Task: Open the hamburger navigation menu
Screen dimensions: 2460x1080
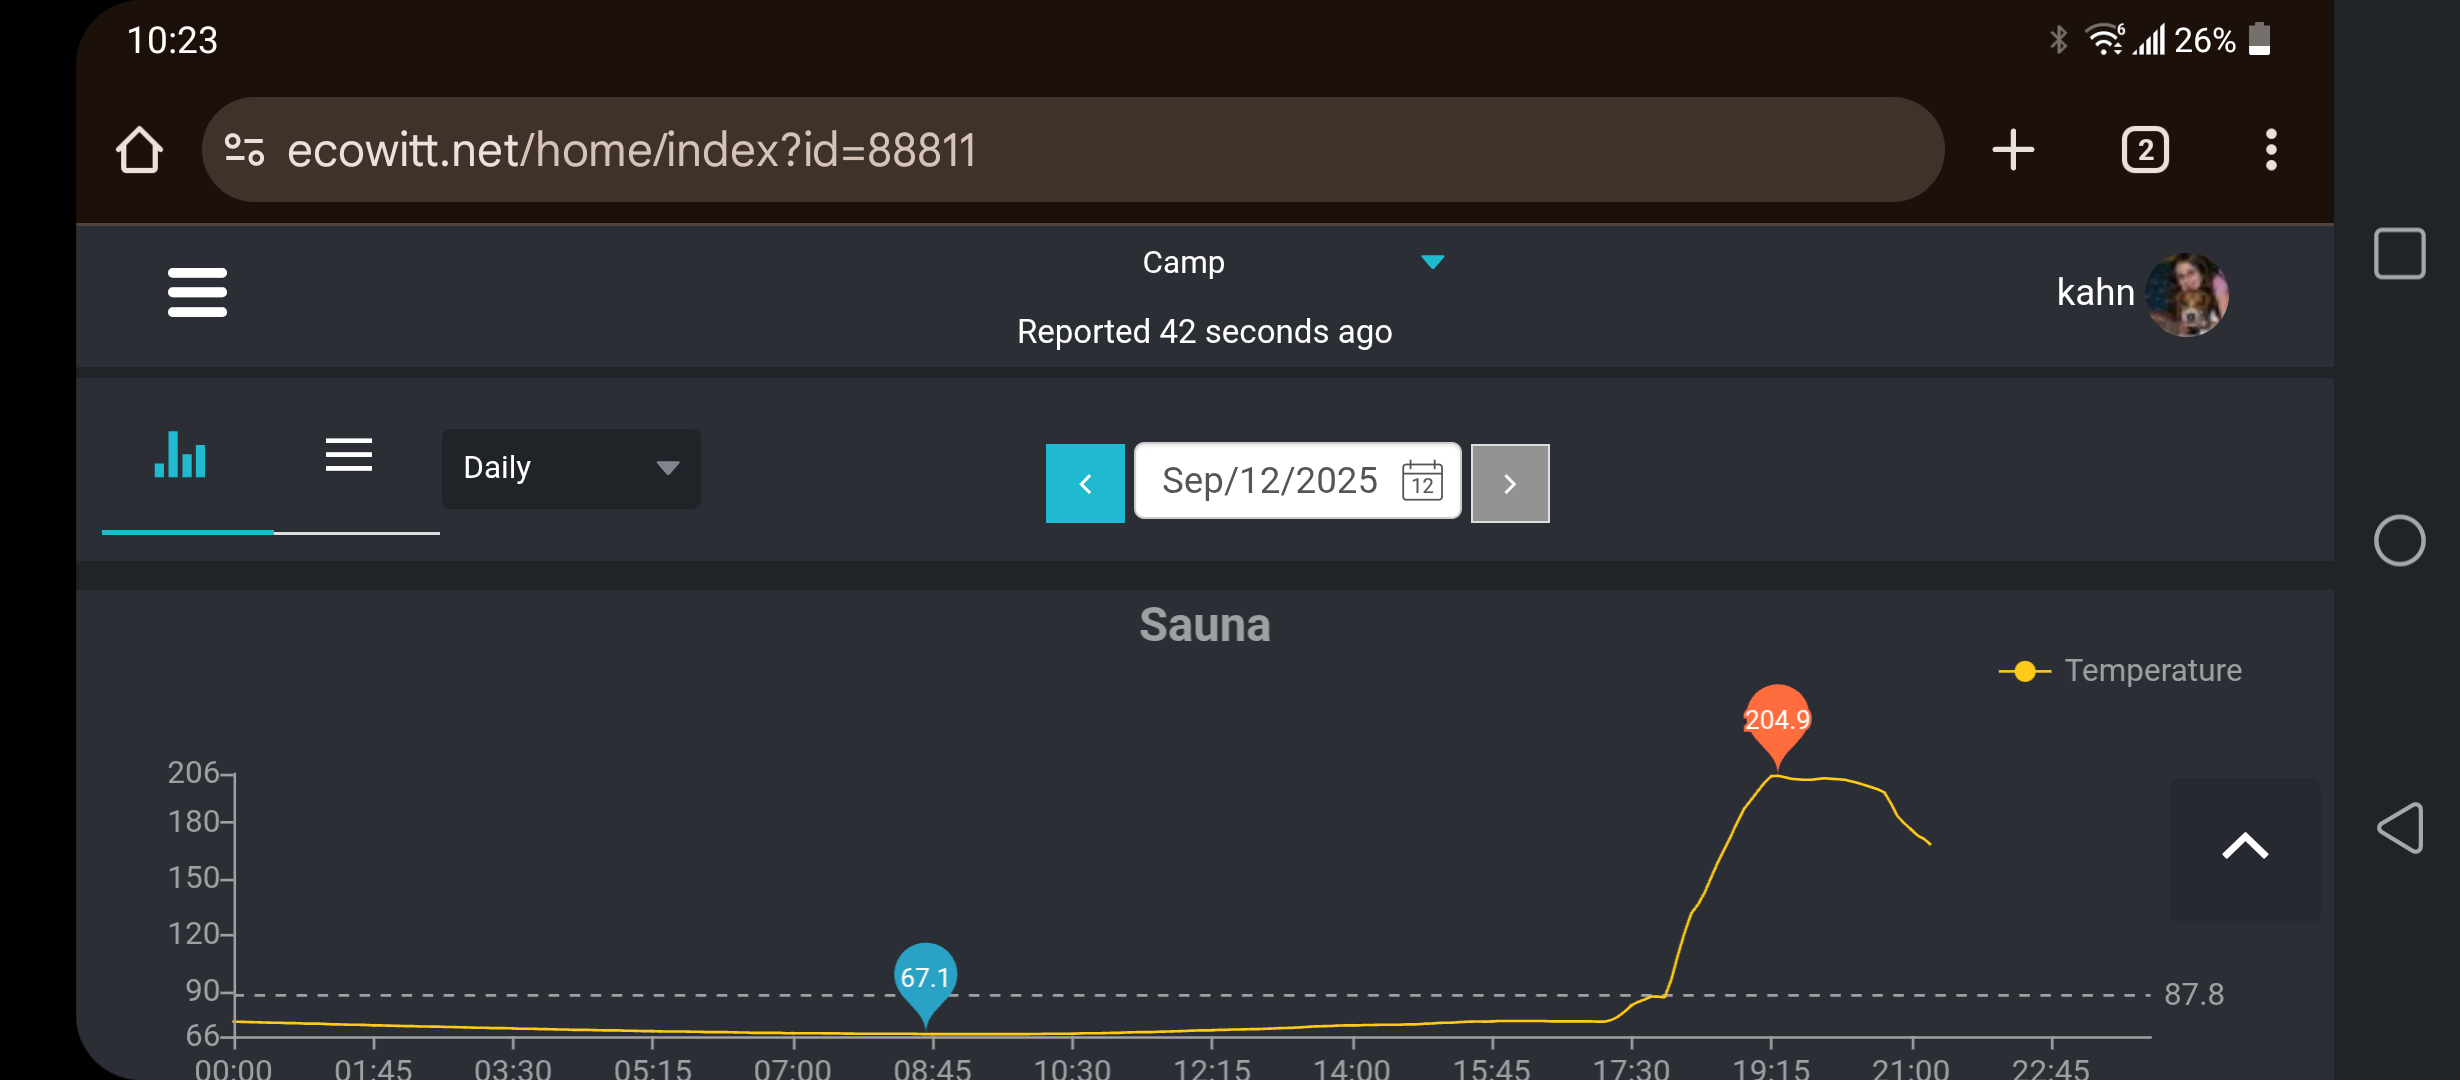Action: (x=197, y=292)
